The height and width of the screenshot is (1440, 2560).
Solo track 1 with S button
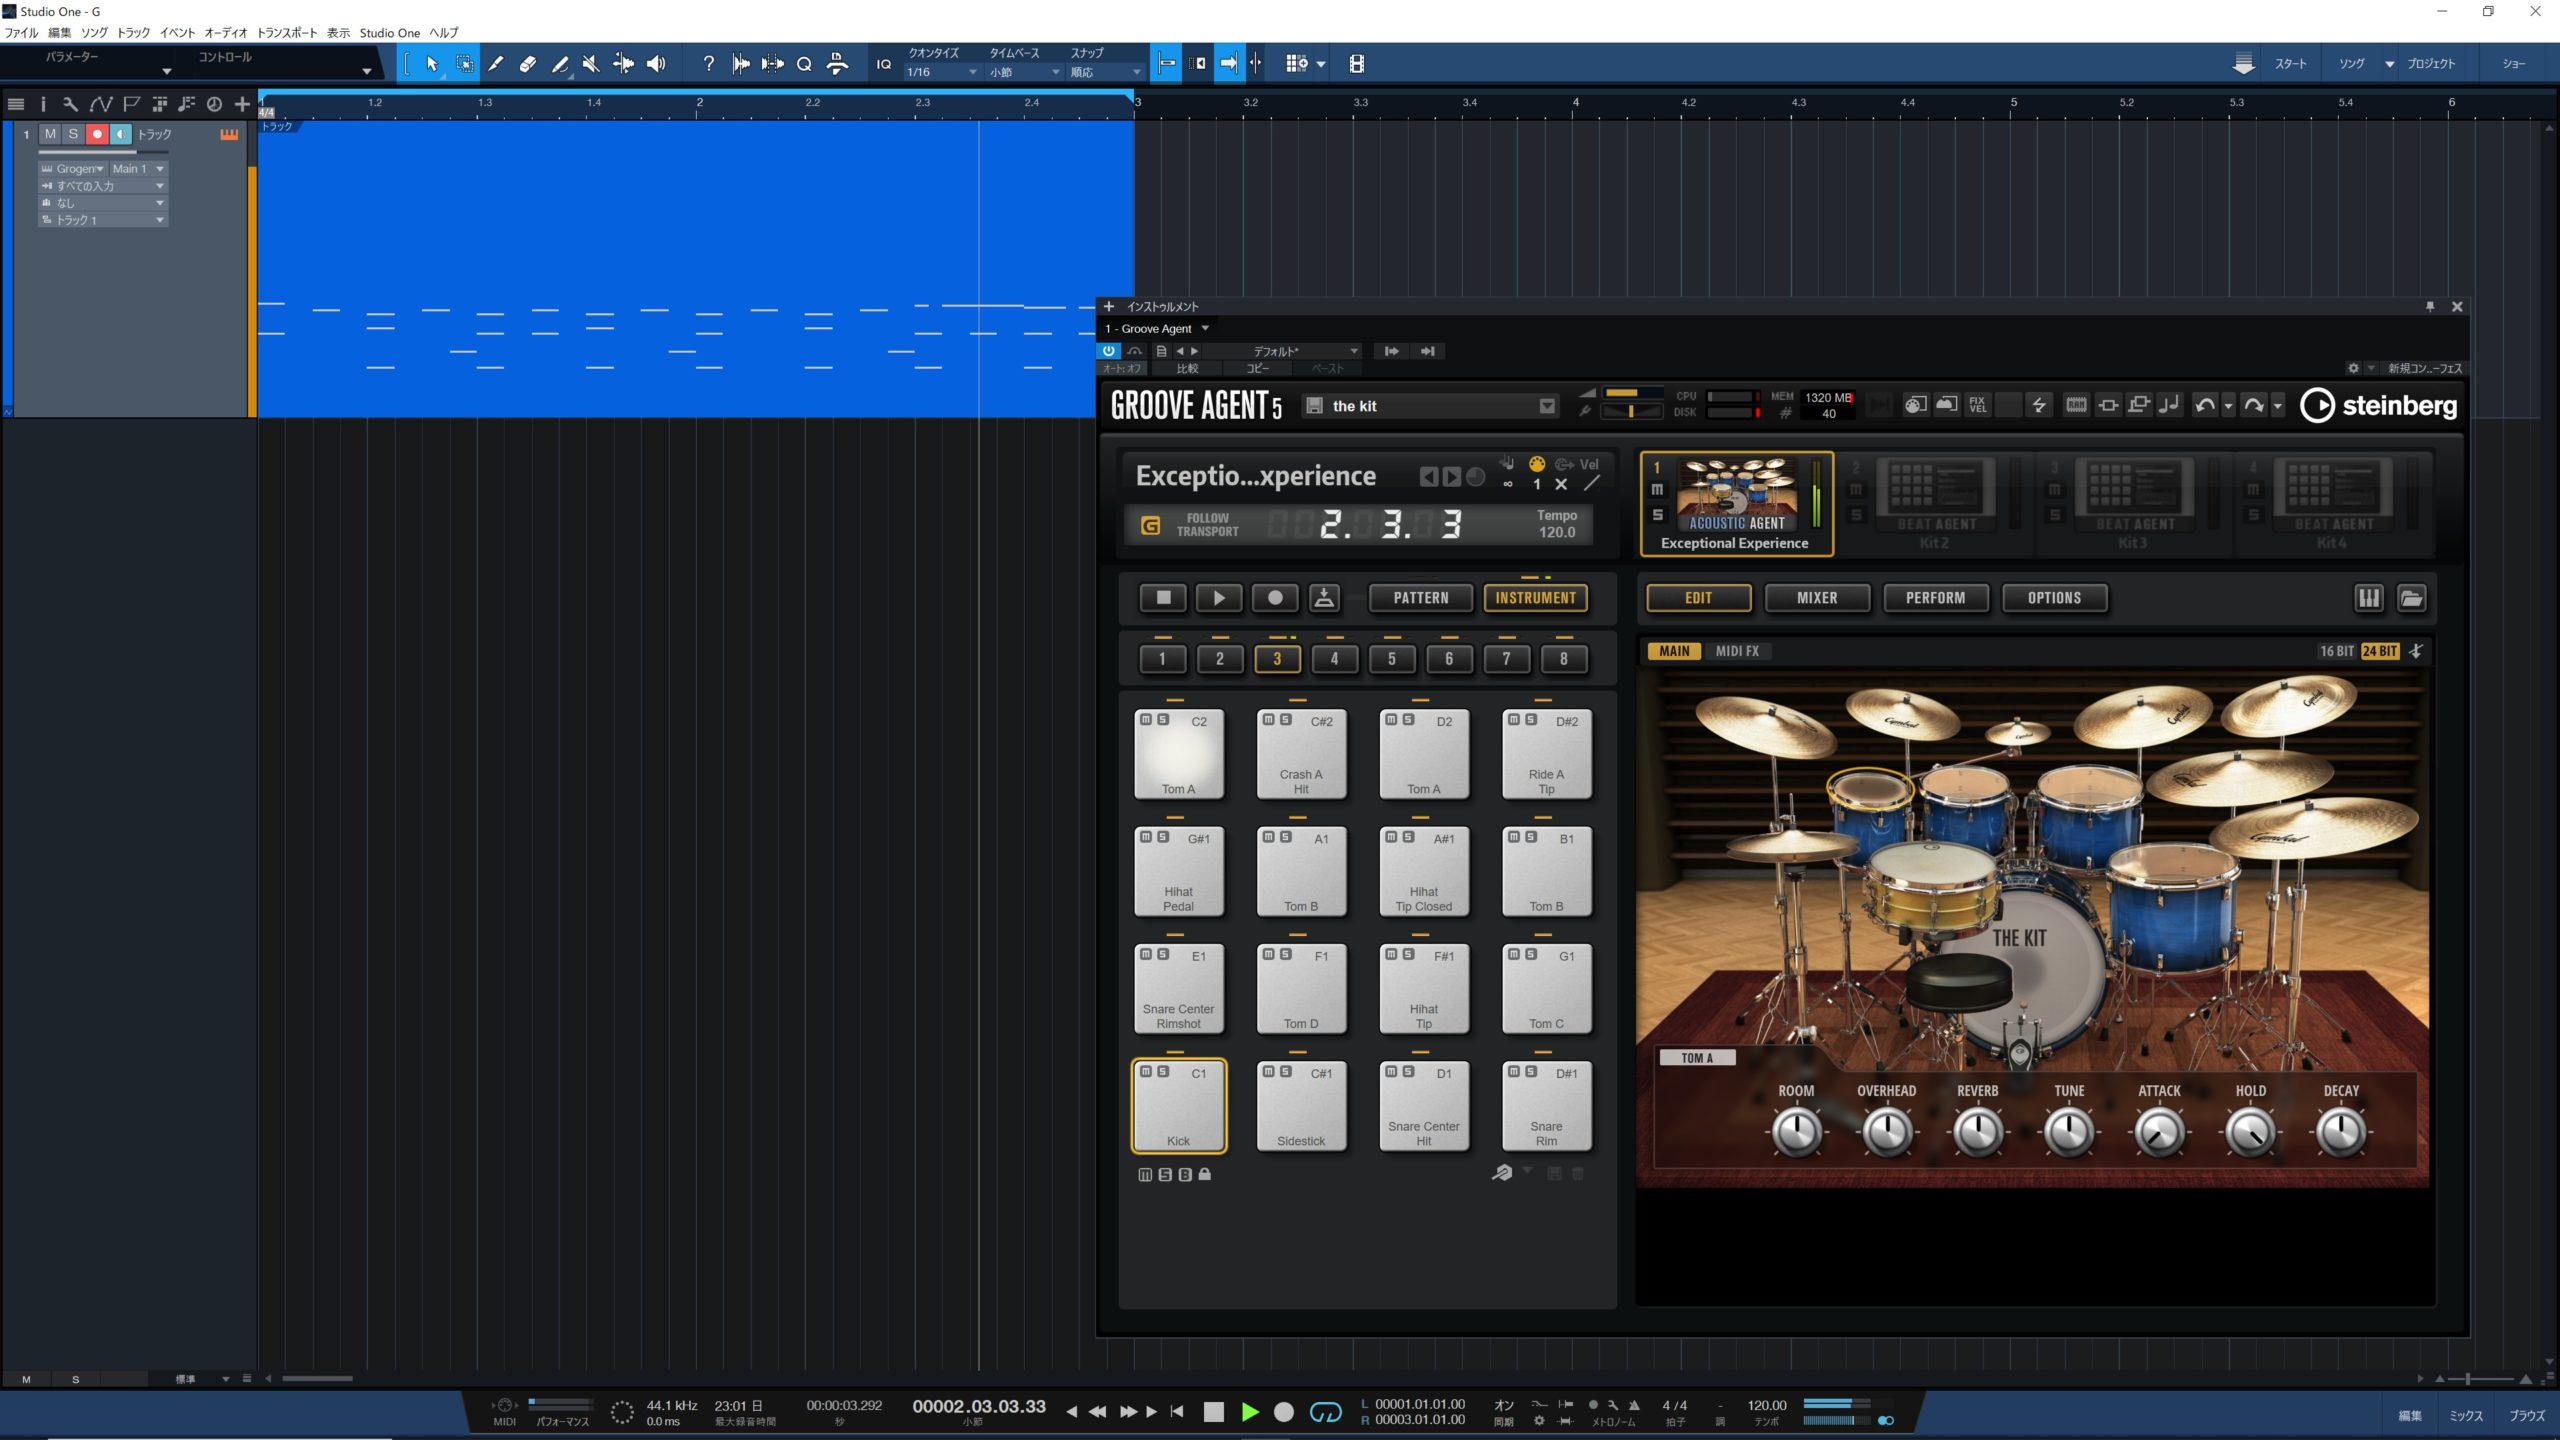click(x=73, y=134)
